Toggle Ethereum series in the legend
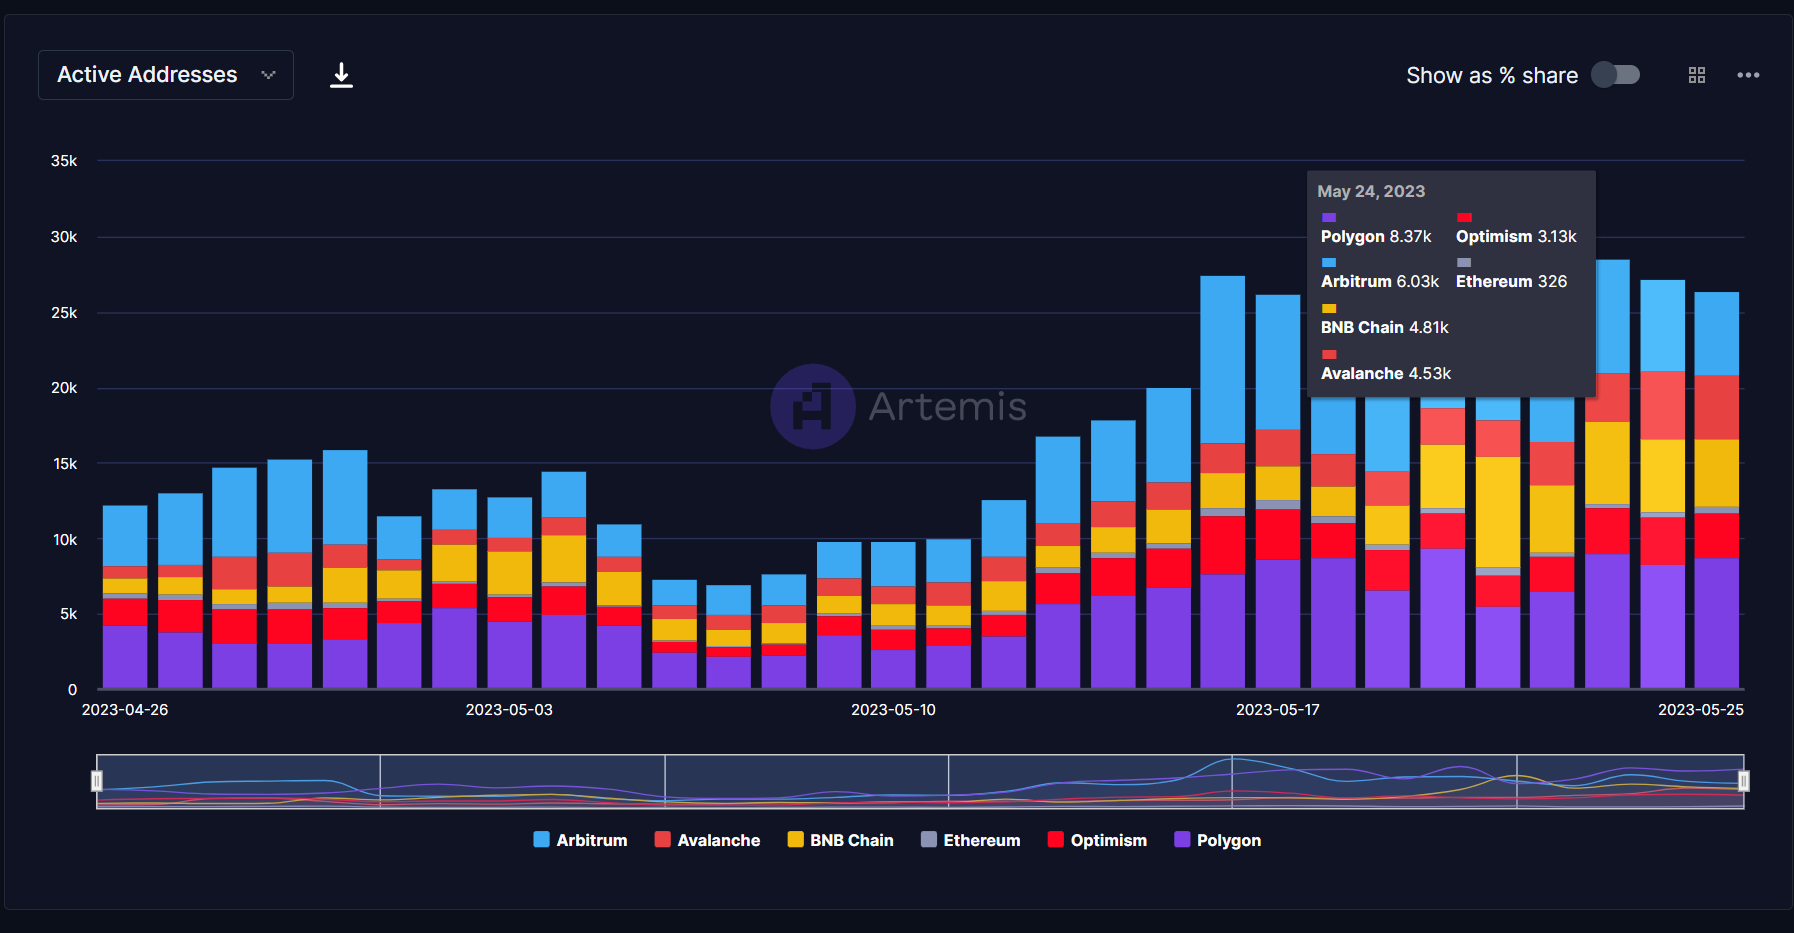This screenshot has width=1794, height=933. coord(971,840)
